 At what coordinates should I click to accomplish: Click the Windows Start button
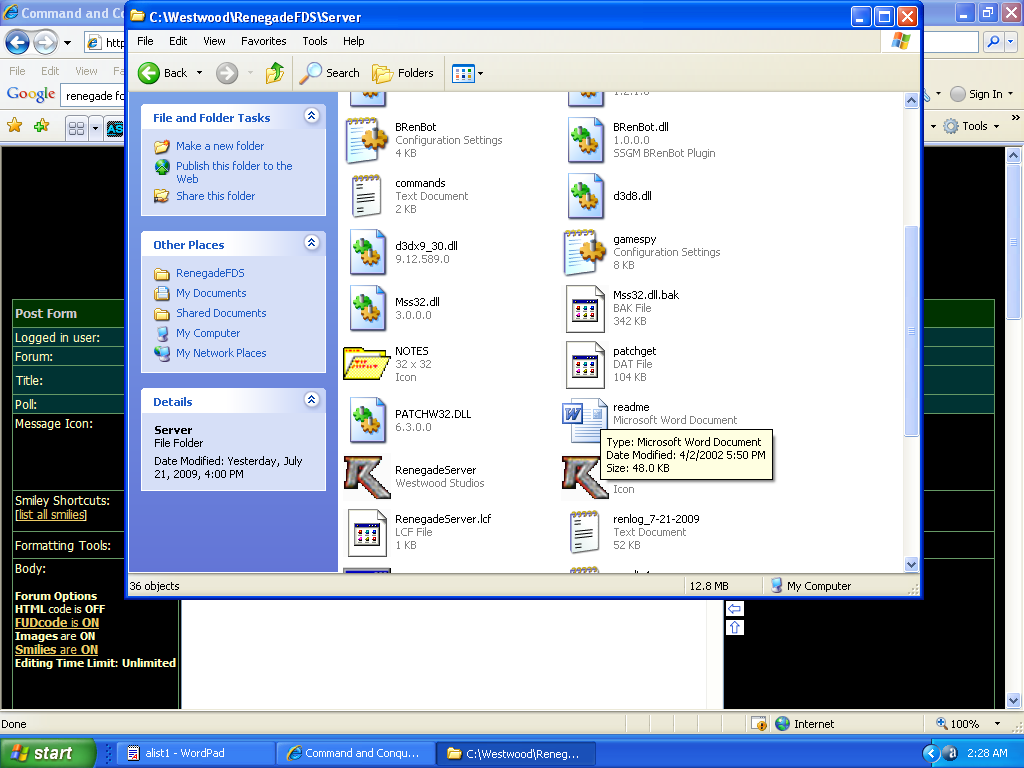pyautogui.click(x=47, y=753)
